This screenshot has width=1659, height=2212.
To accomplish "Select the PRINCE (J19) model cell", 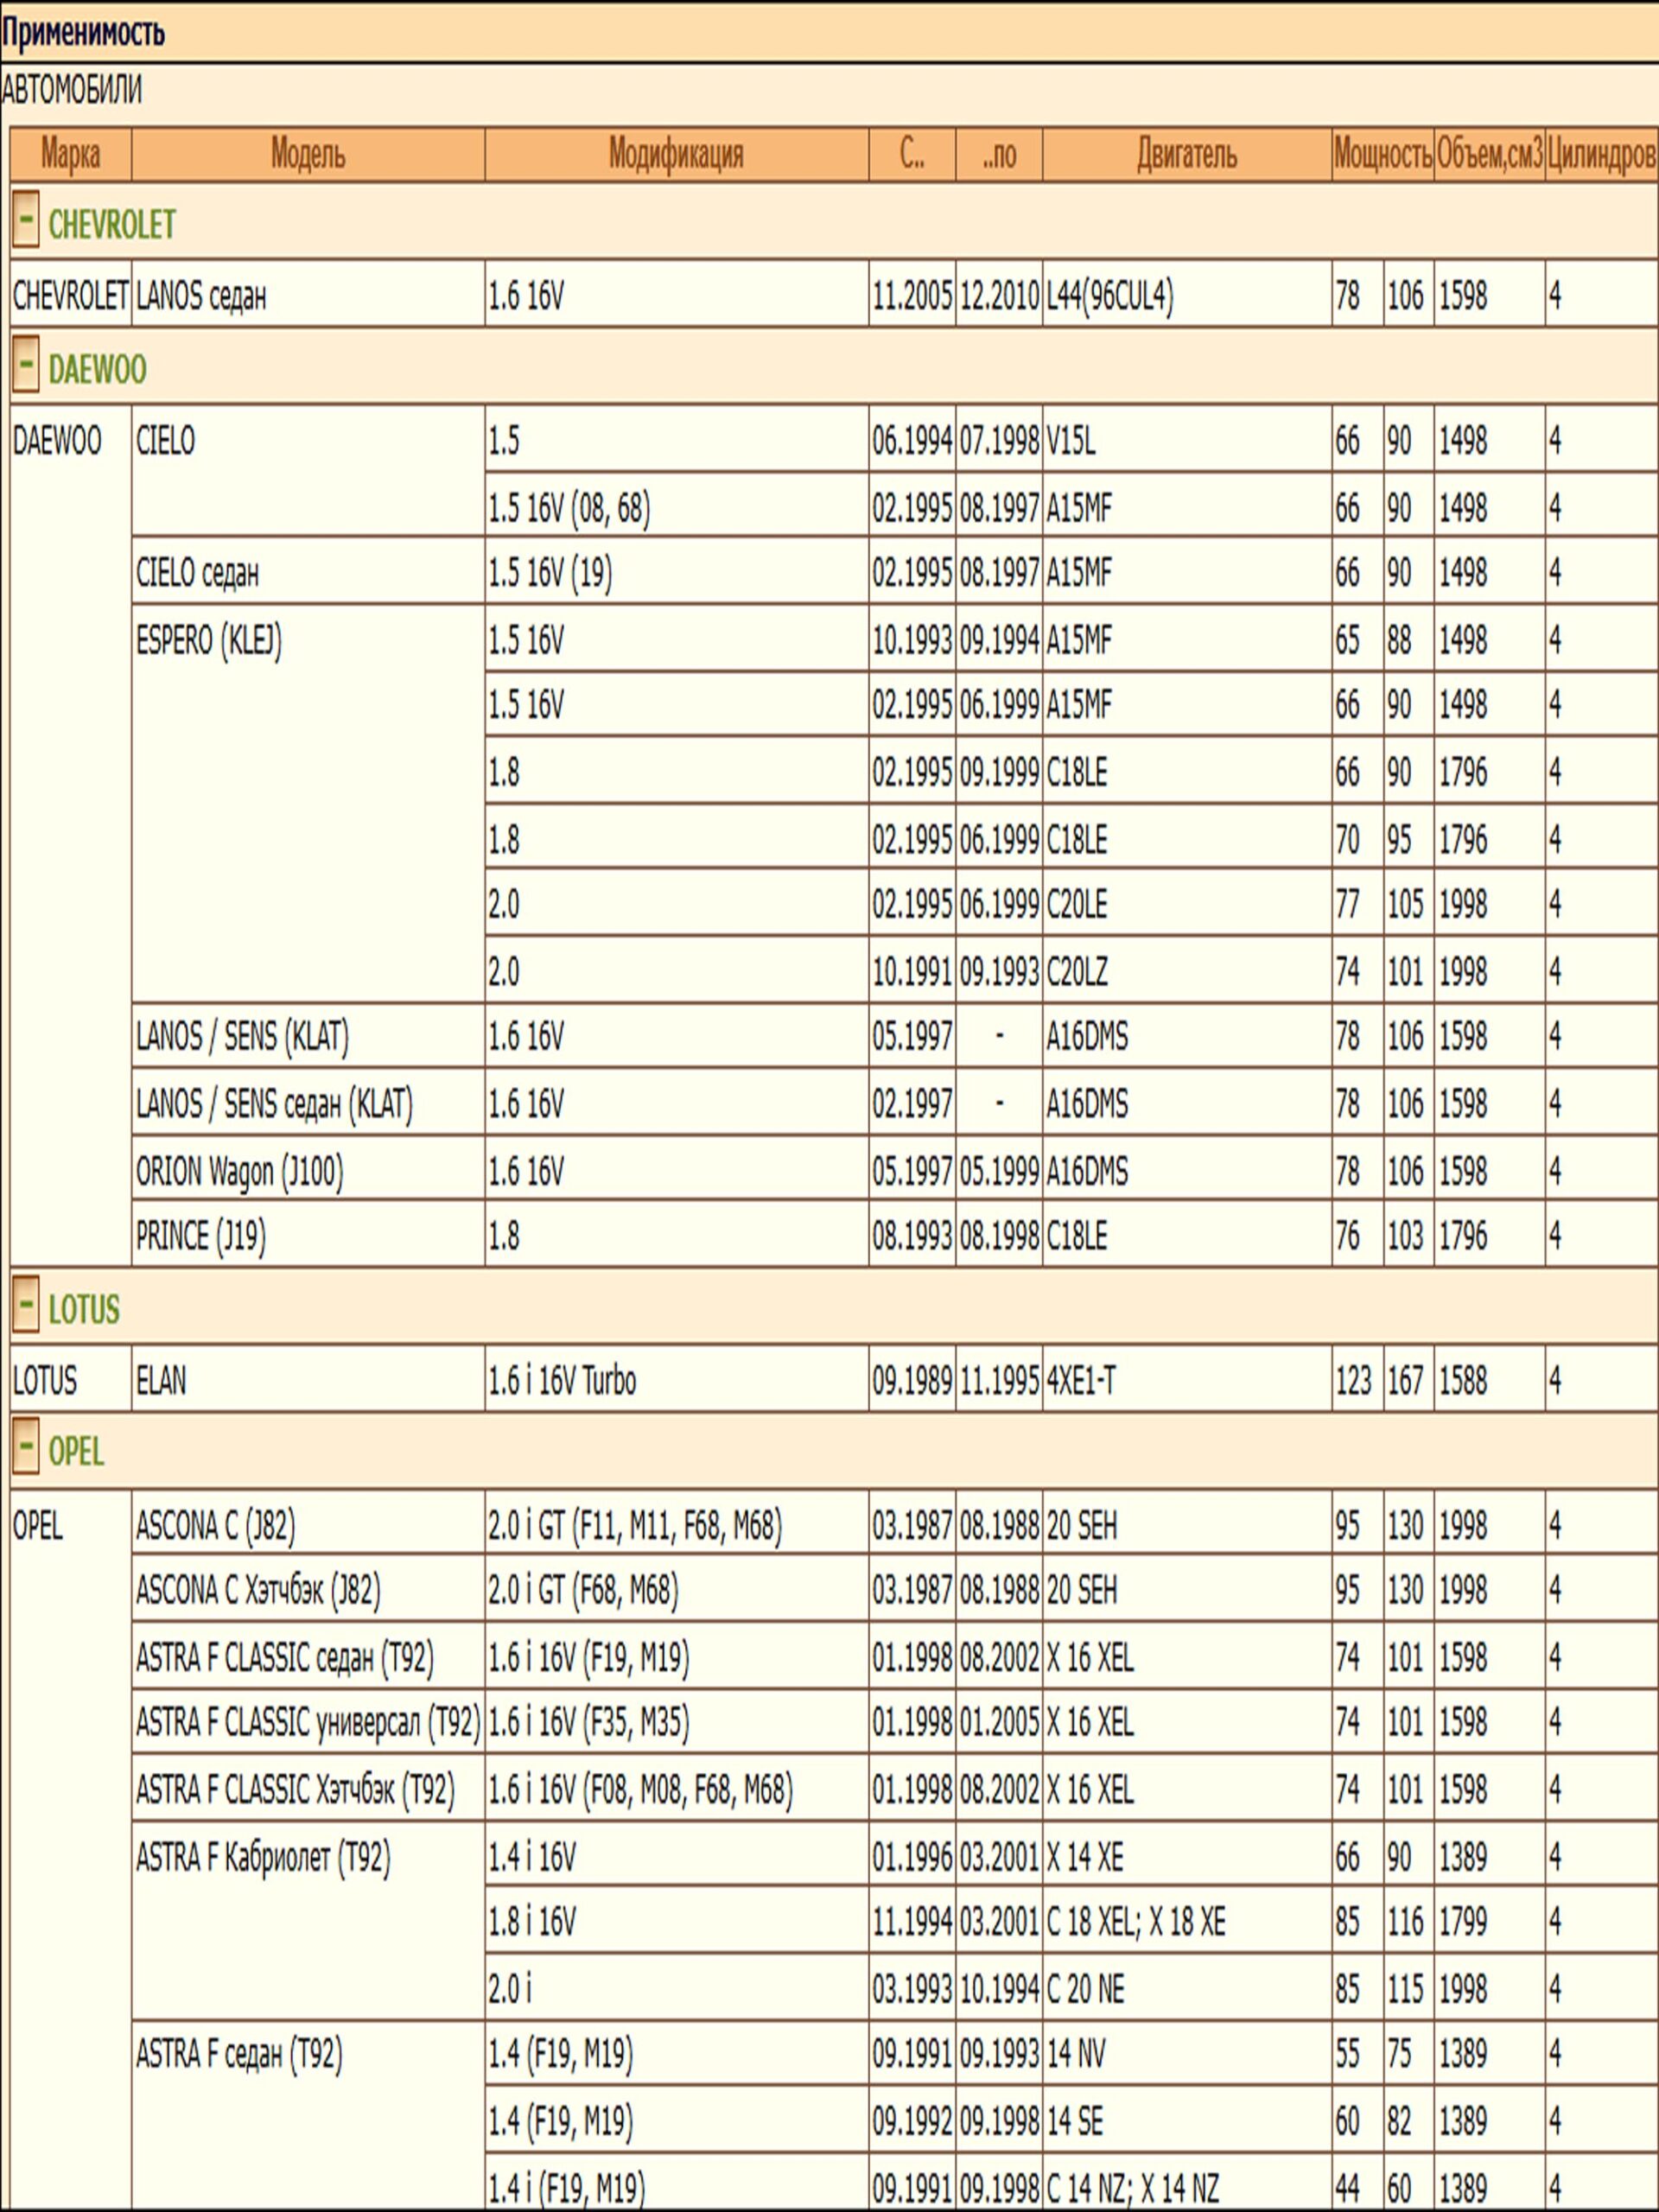I will click(201, 1236).
